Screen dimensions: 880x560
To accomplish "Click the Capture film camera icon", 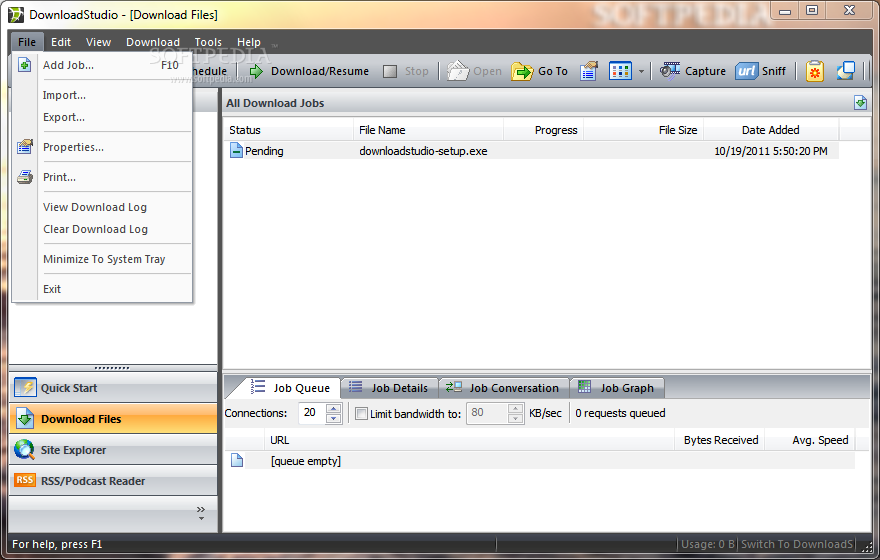I will pos(670,71).
